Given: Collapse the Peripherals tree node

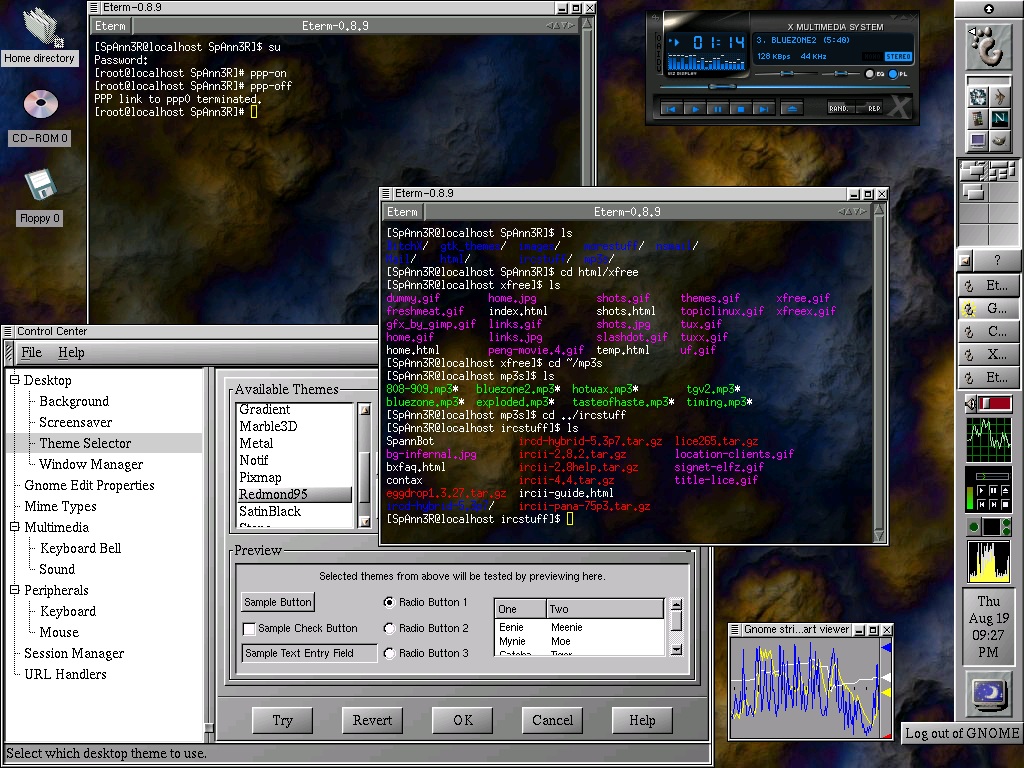Looking at the screenshot, I should (14, 590).
